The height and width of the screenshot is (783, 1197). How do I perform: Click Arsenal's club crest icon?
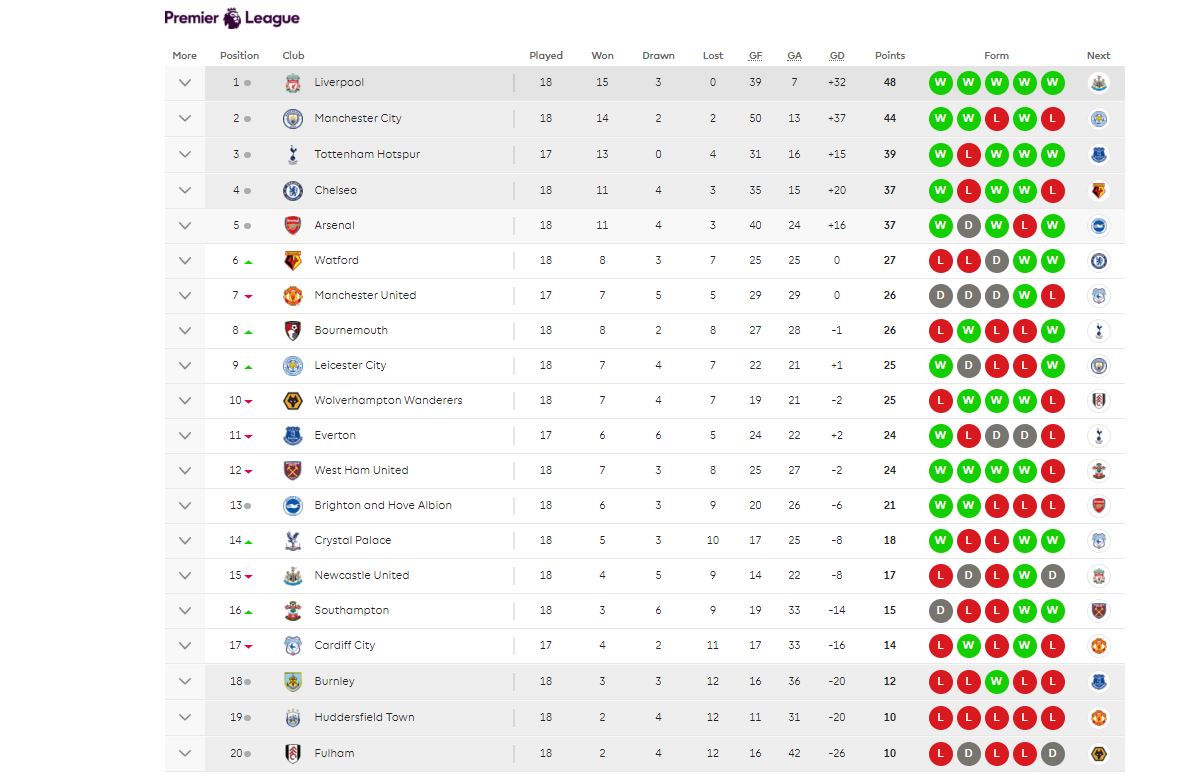click(292, 225)
